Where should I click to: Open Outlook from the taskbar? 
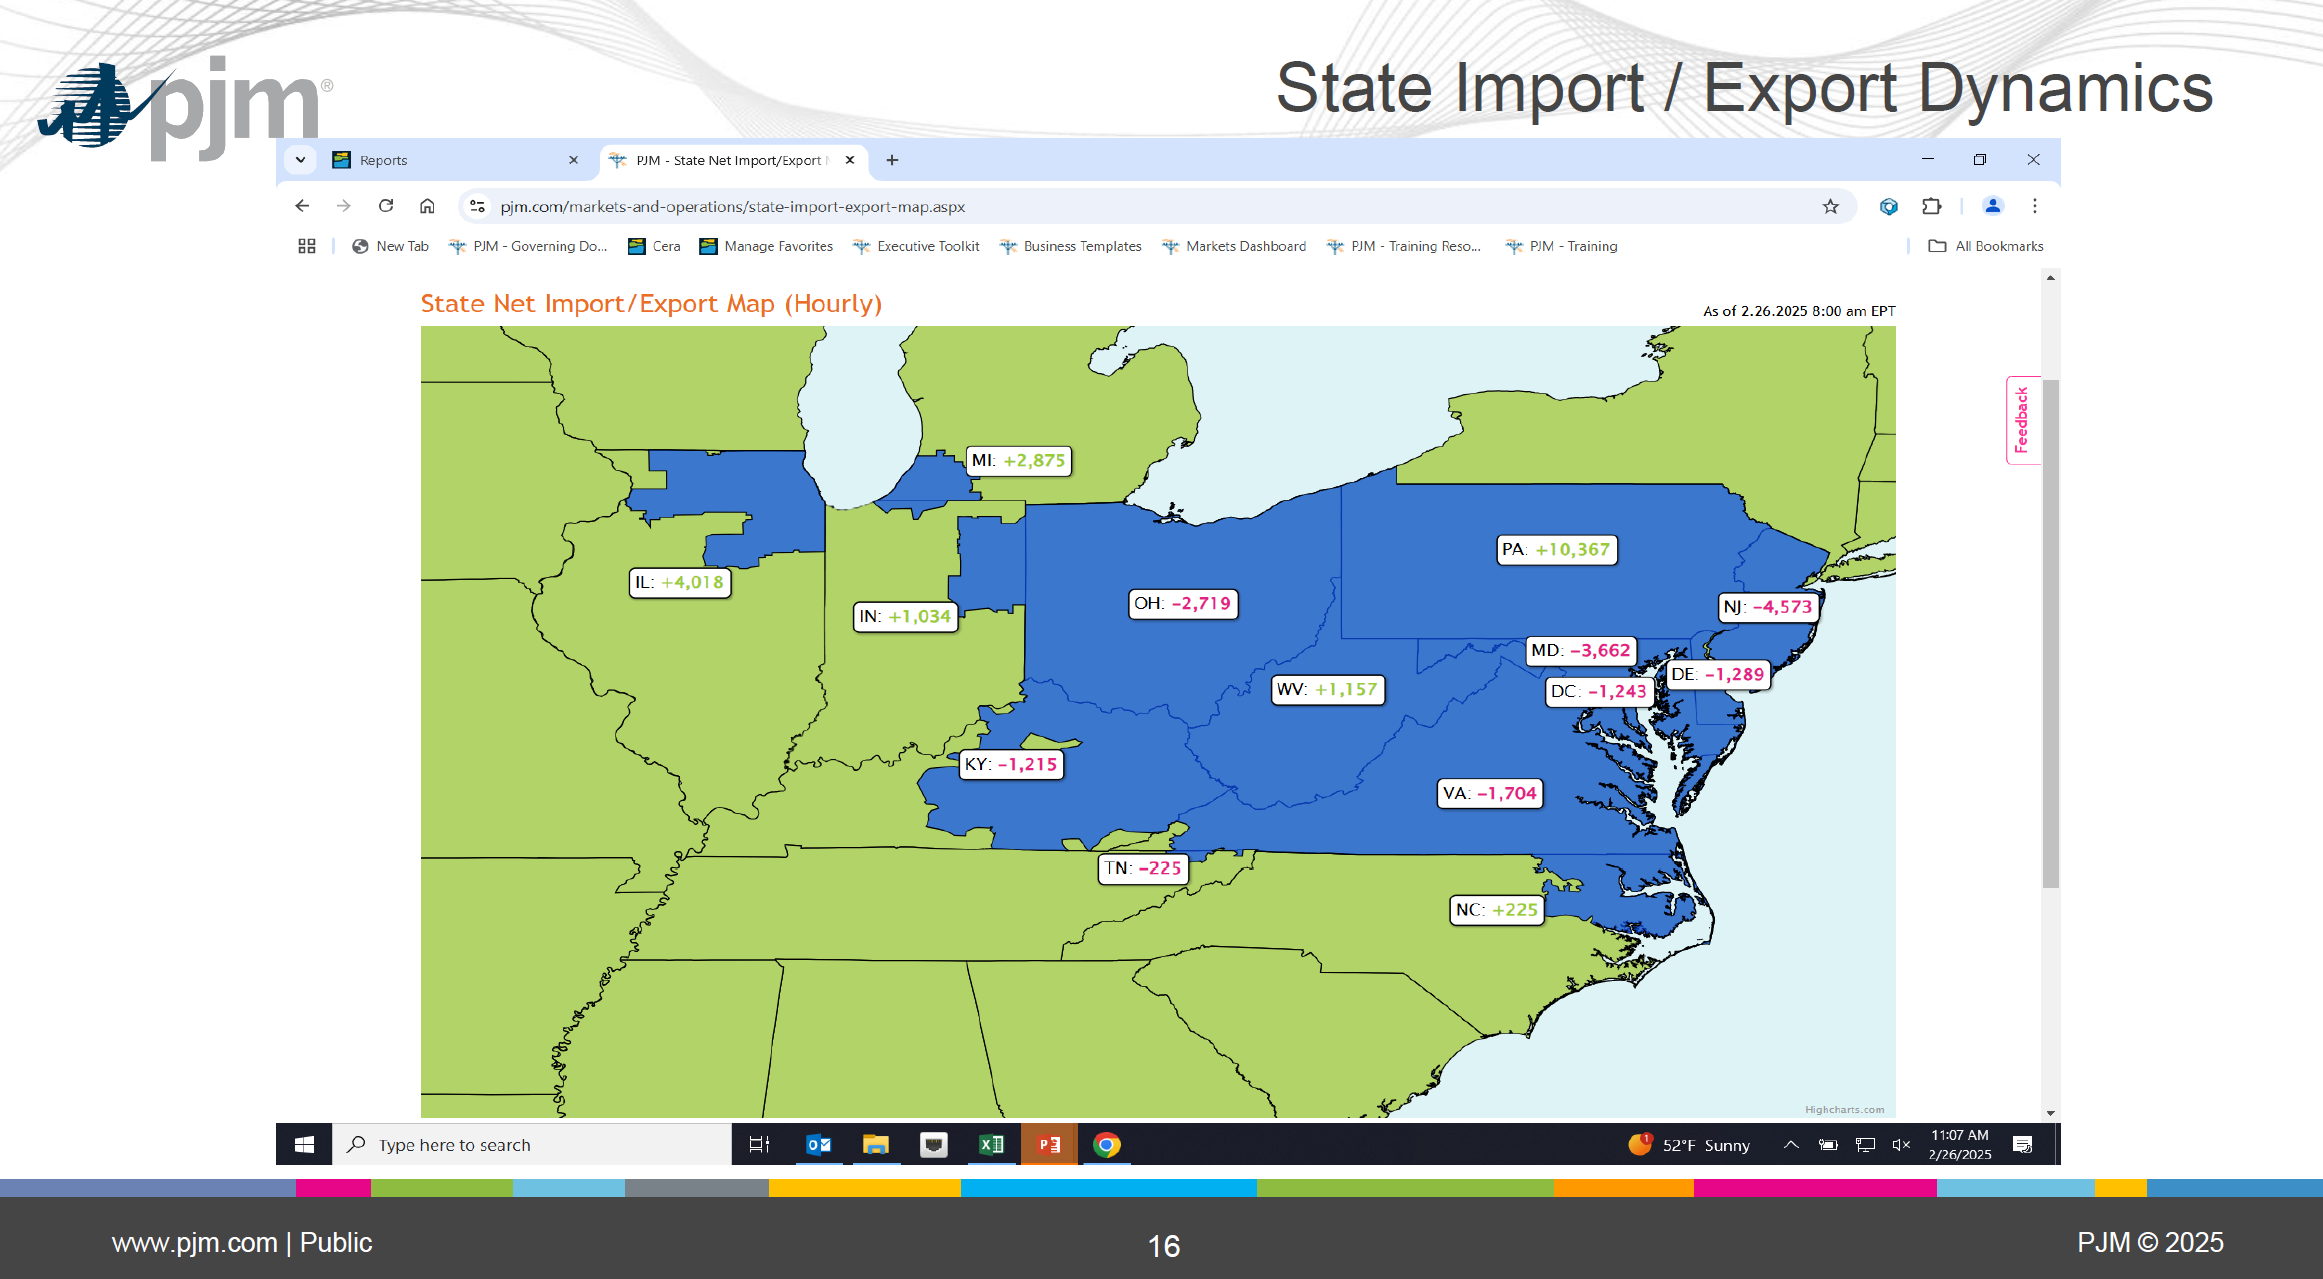point(818,1145)
